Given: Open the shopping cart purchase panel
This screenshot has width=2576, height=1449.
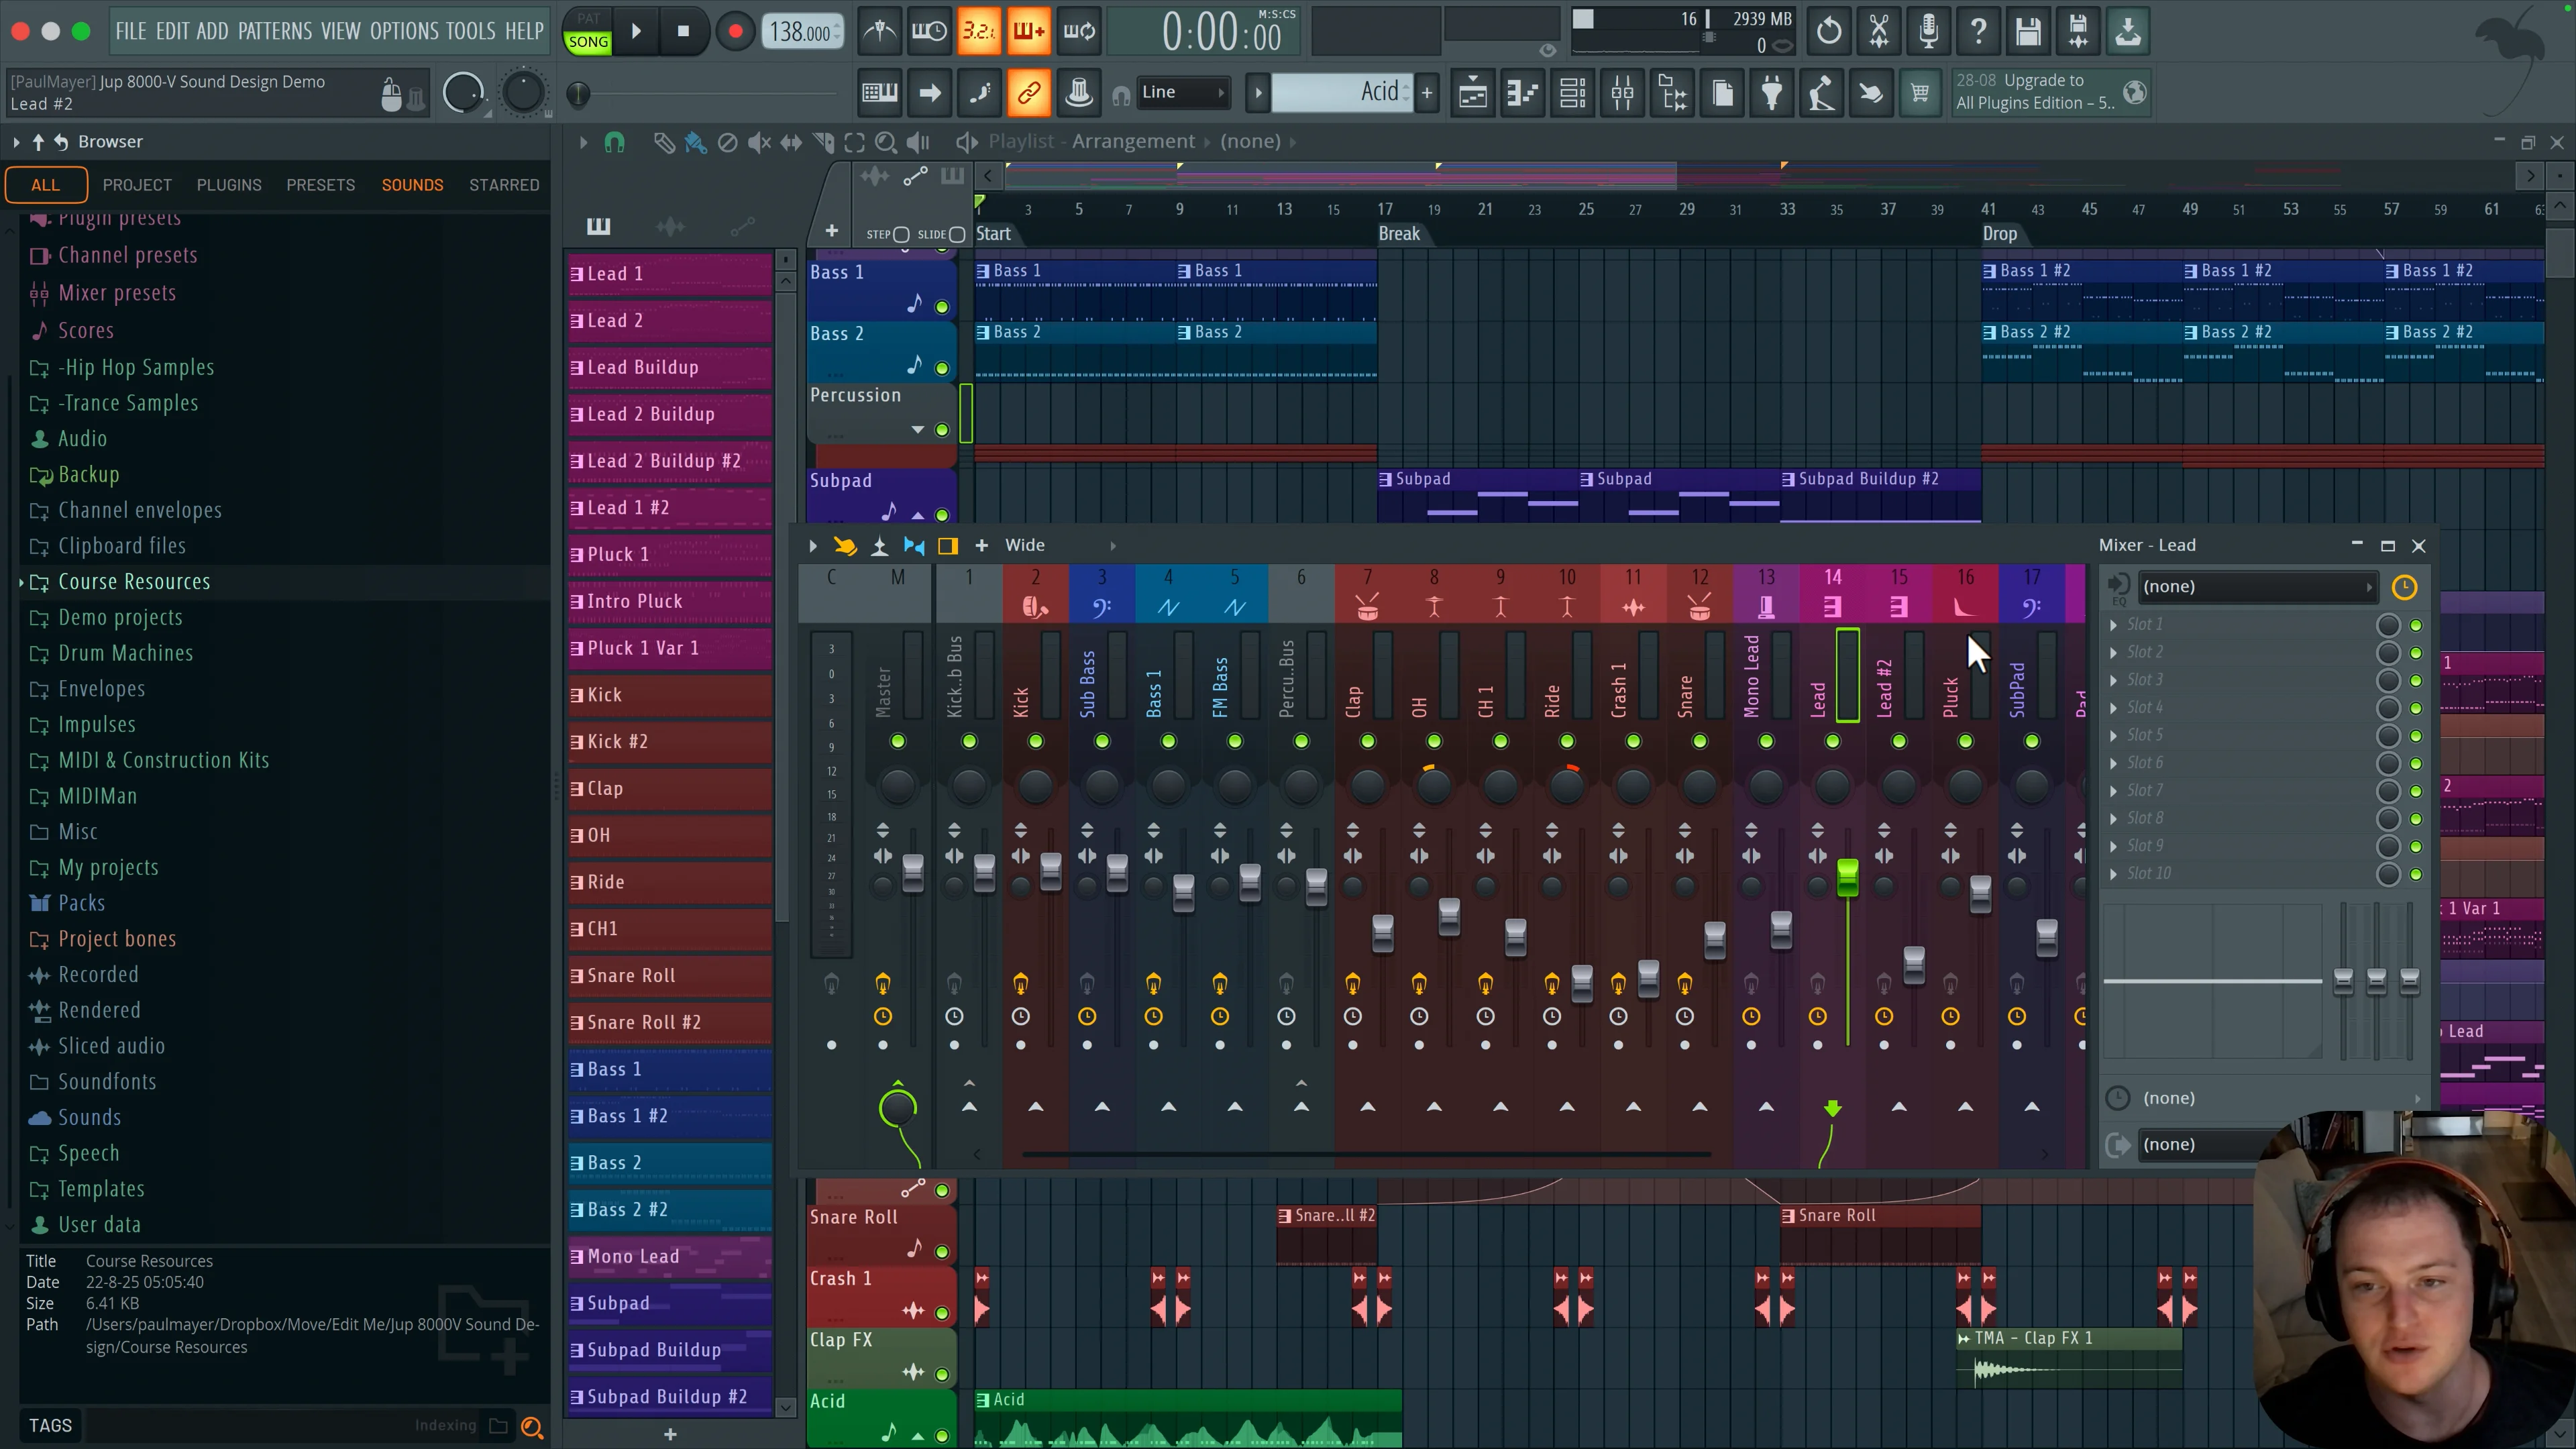Looking at the screenshot, I should tap(1920, 92).
